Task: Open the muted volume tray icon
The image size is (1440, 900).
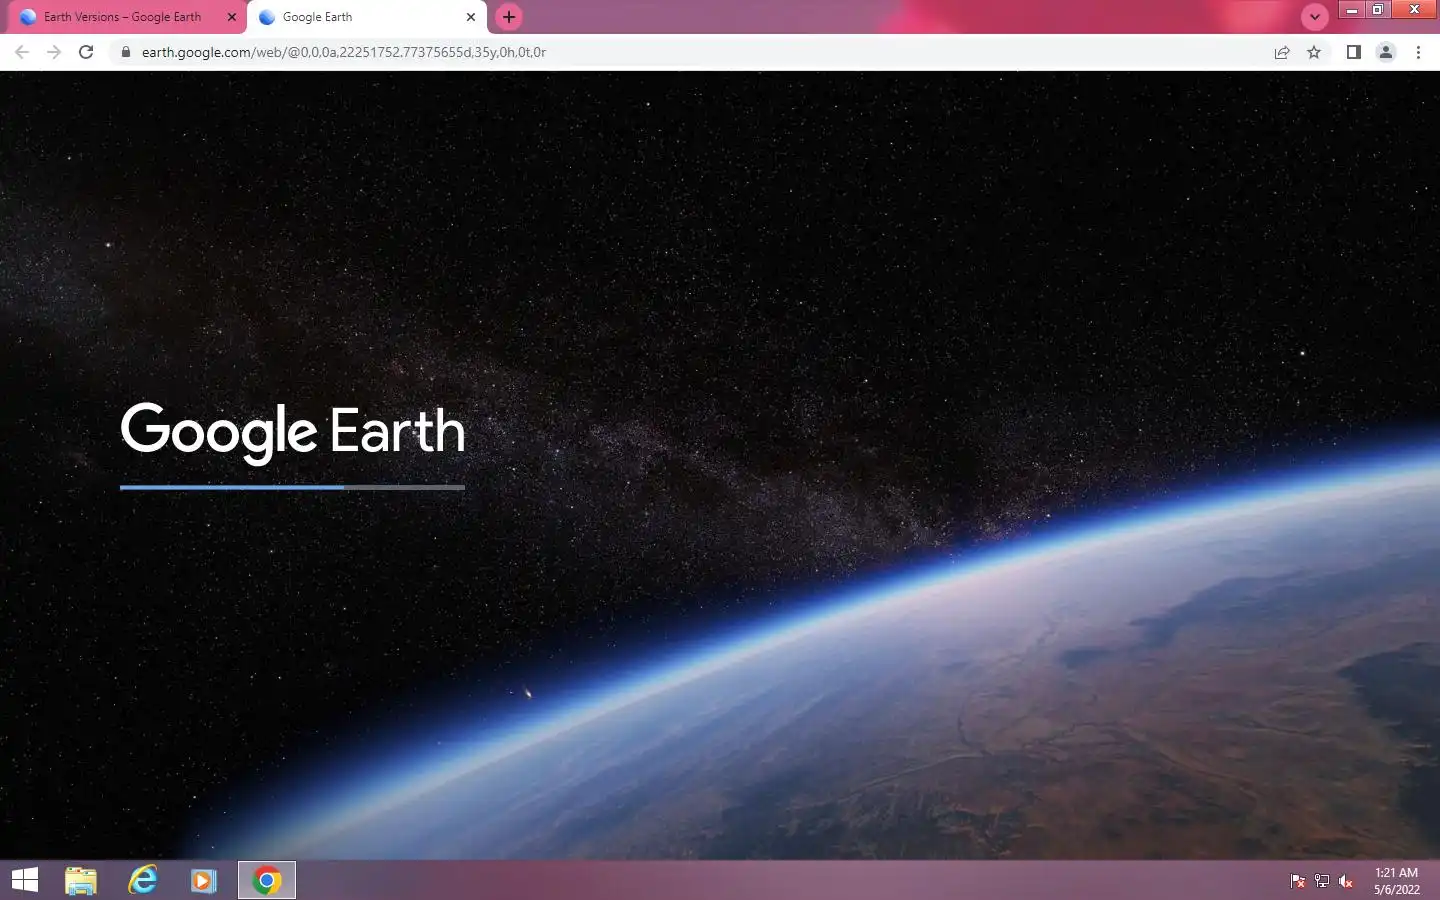Action: click(x=1346, y=881)
